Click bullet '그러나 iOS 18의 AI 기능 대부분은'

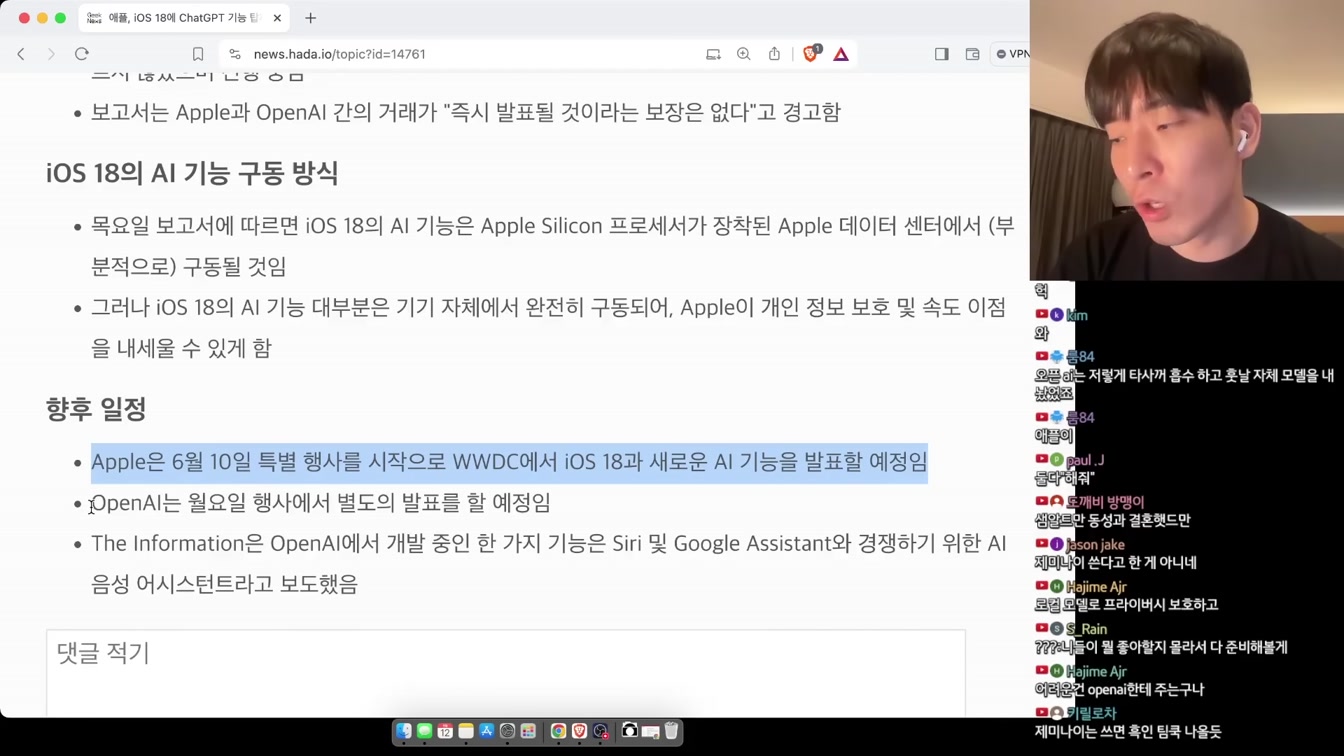point(549,328)
